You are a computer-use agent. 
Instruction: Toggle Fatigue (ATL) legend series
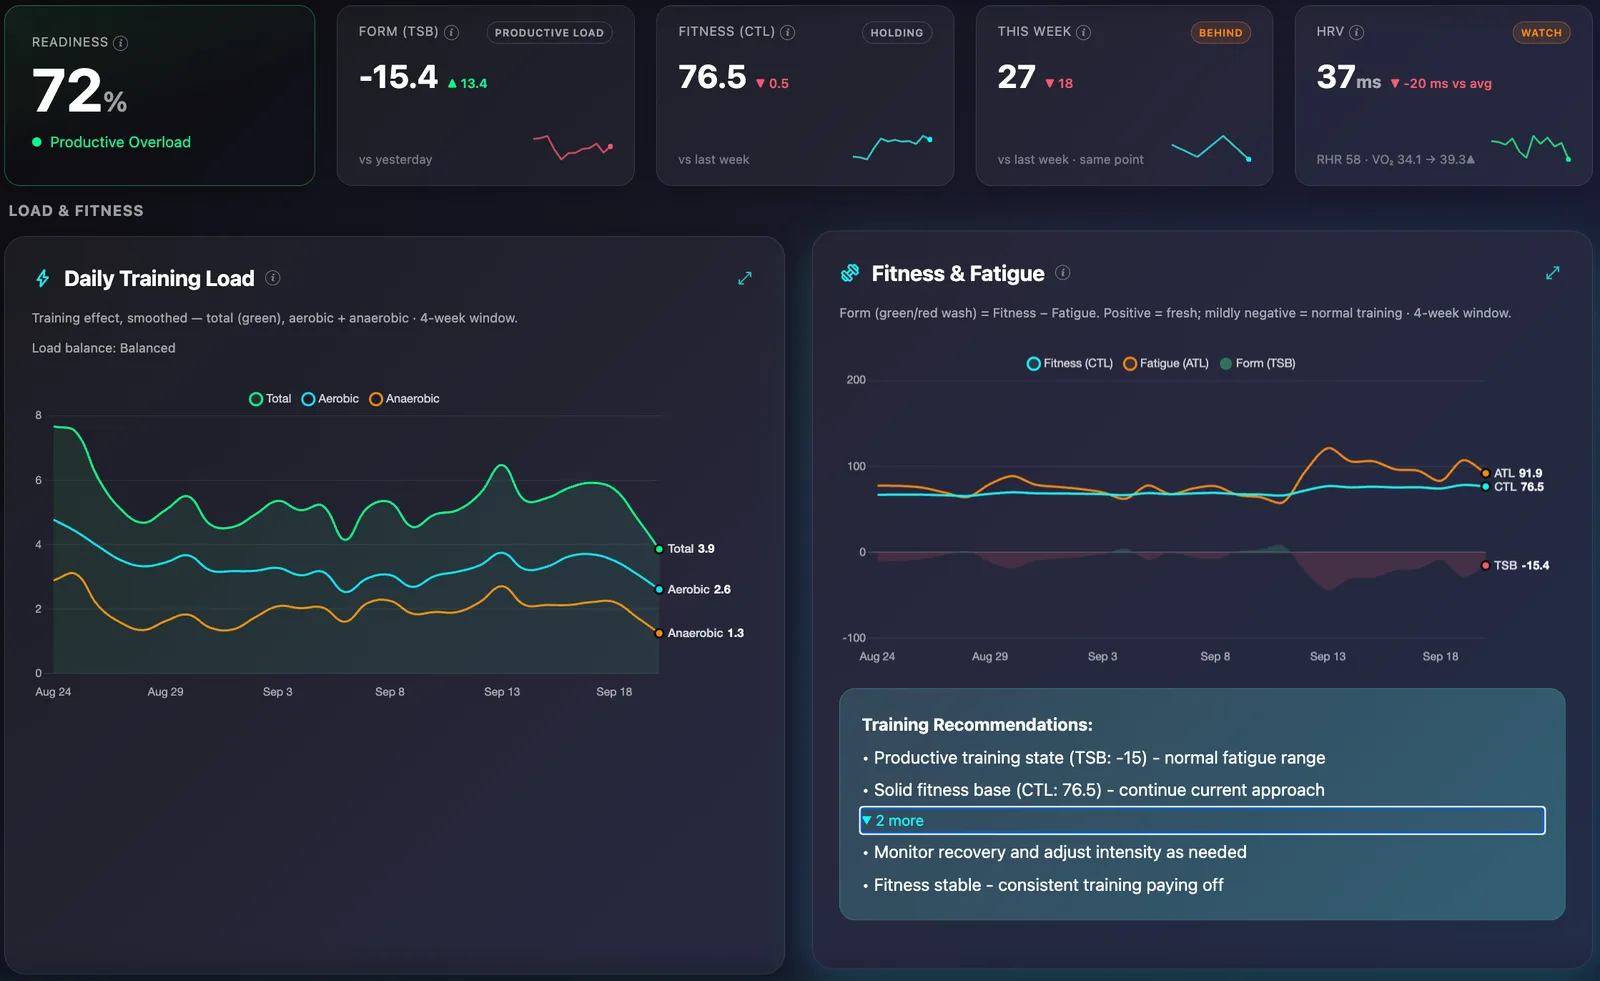coord(1166,364)
